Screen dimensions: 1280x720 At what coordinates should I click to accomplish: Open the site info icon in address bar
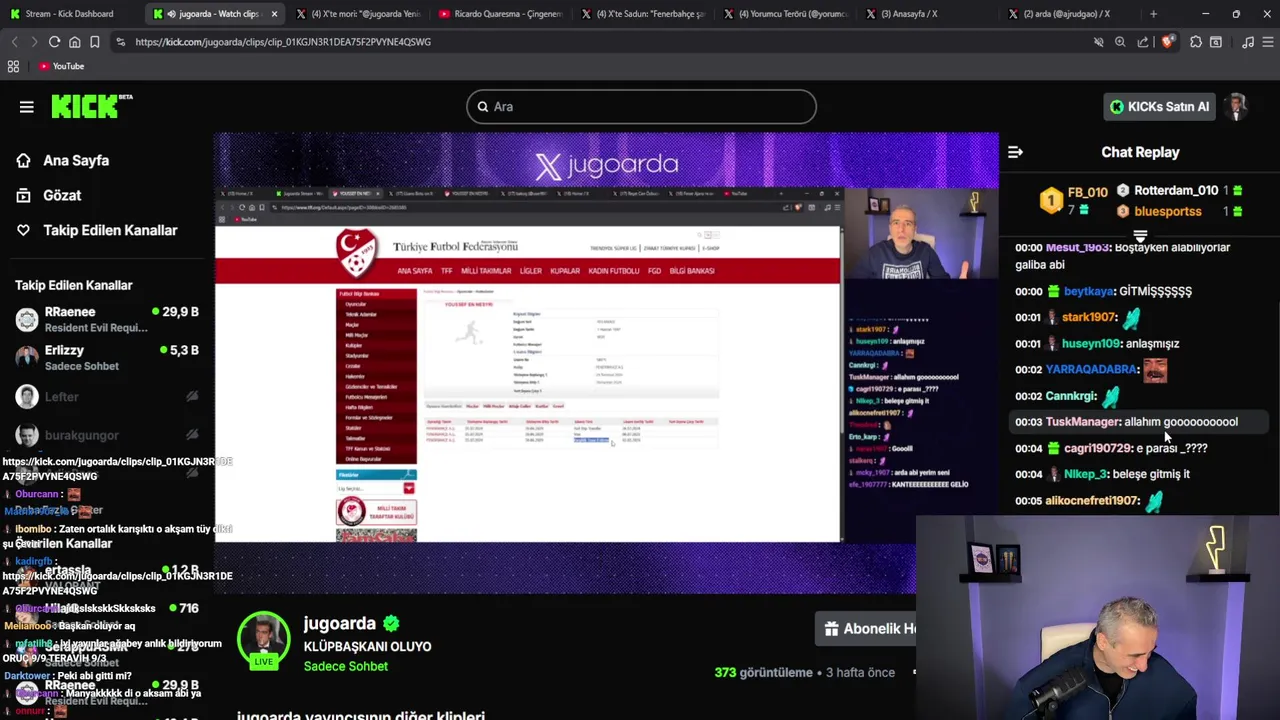[x=120, y=42]
